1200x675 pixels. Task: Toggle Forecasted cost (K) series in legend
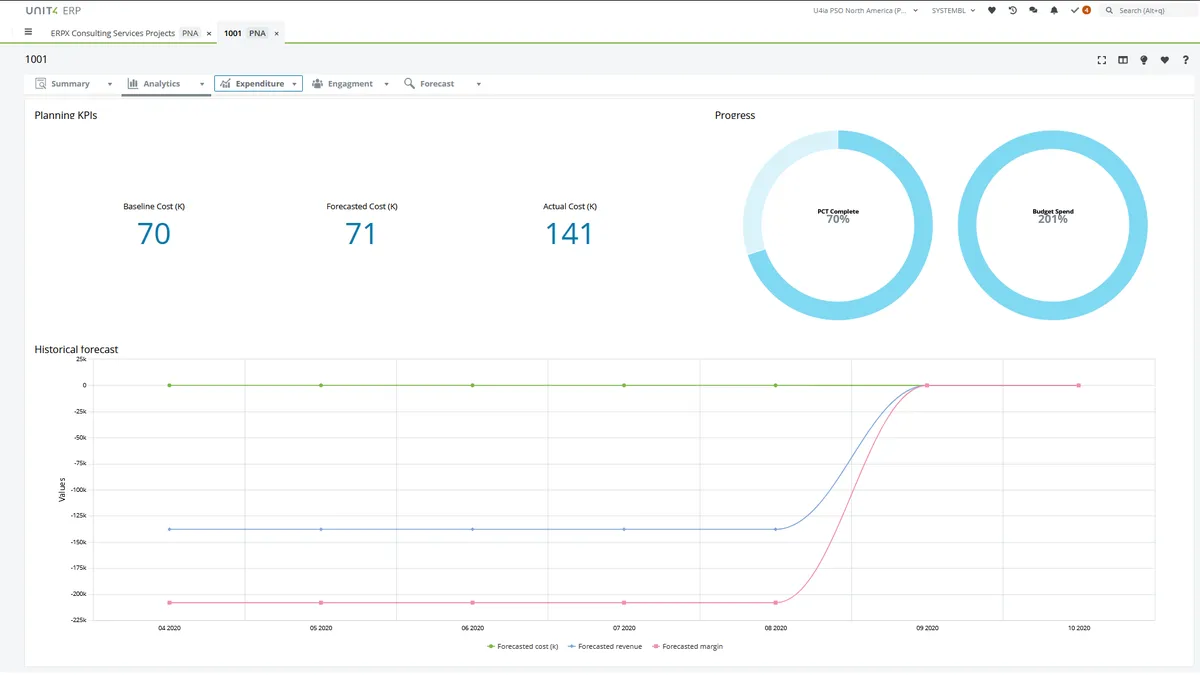coord(522,646)
